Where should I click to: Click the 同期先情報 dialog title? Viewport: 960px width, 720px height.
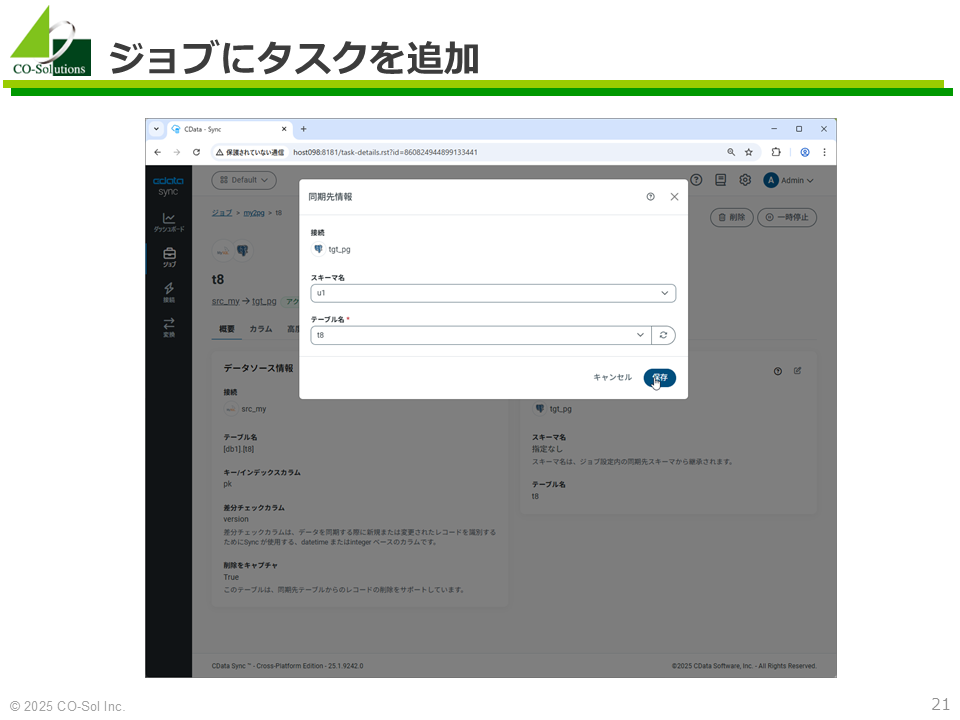331,197
